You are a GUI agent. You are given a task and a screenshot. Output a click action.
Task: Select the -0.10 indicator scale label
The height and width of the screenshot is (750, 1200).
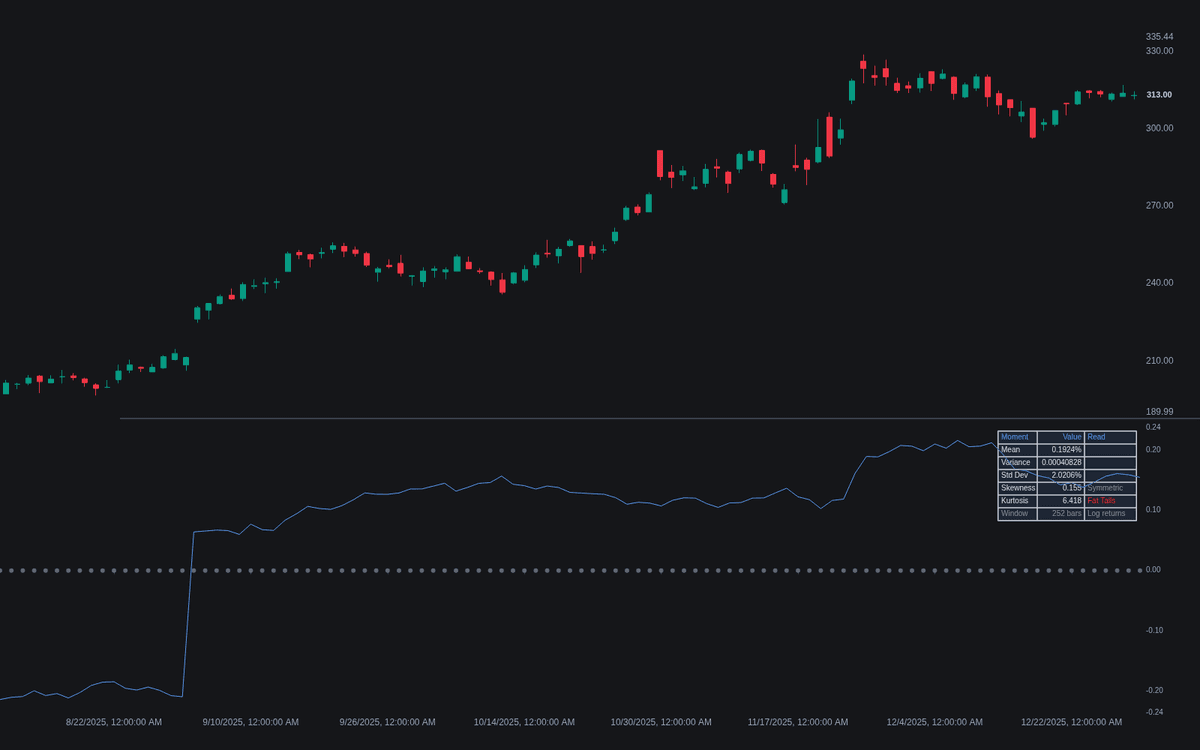1154,631
